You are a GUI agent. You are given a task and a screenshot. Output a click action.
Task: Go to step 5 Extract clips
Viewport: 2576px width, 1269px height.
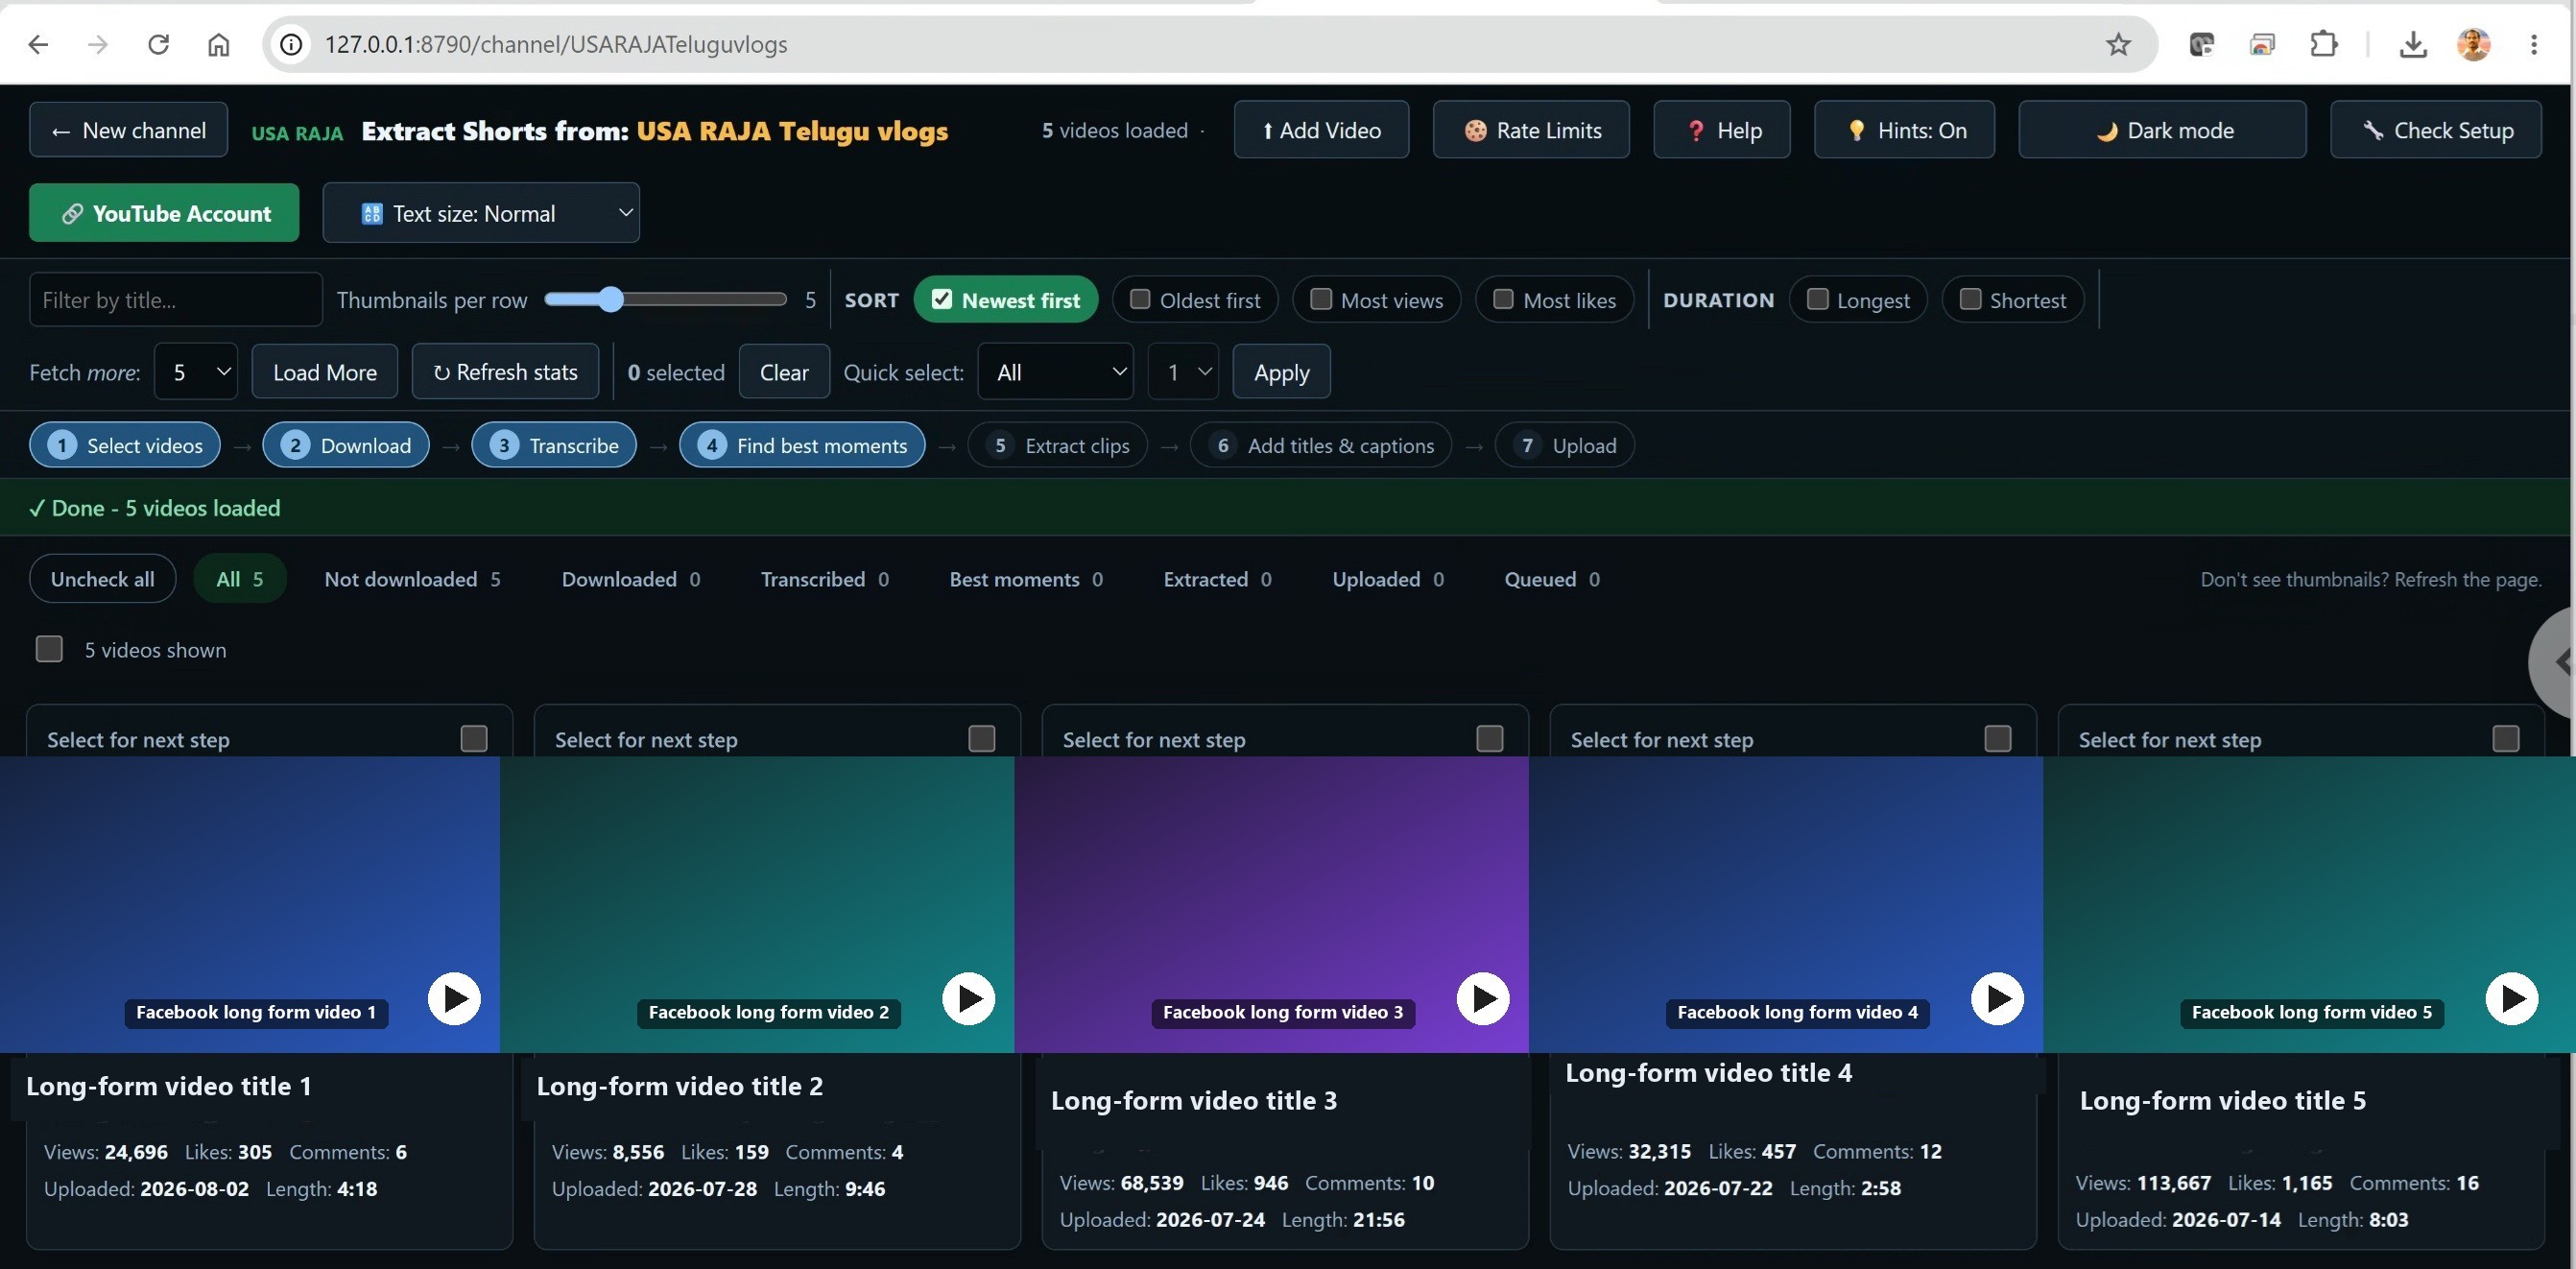(1058, 446)
